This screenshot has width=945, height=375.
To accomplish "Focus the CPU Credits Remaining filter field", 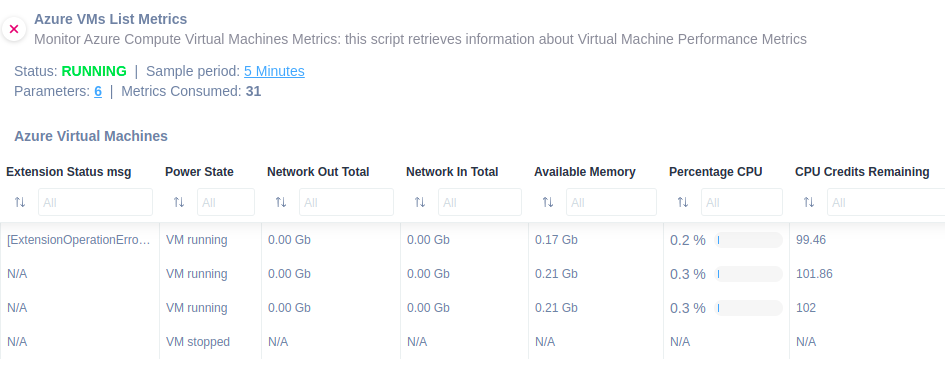I will point(886,202).
